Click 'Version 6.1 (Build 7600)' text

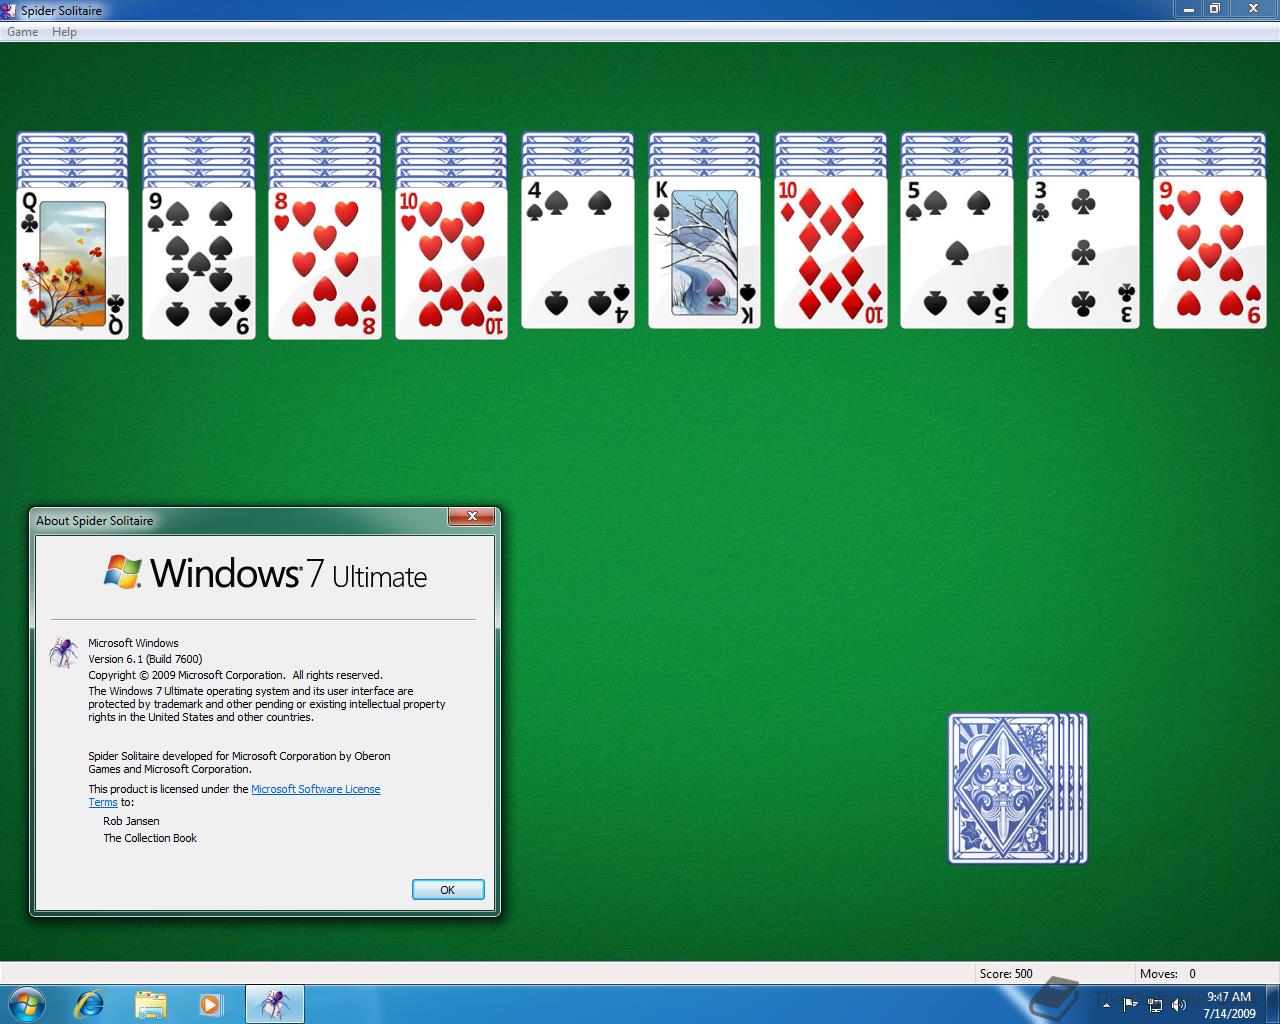point(145,659)
